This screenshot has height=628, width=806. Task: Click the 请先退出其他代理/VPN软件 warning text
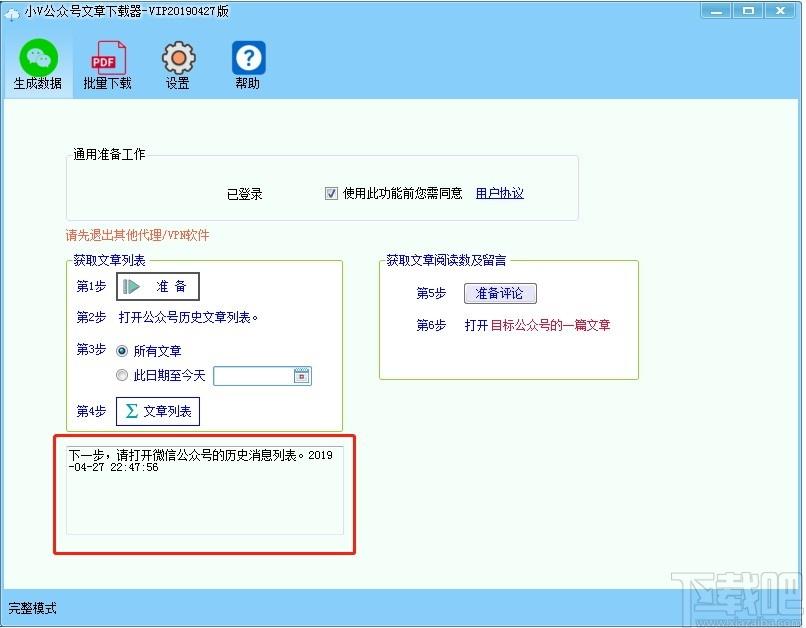click(x=138, y=235)
